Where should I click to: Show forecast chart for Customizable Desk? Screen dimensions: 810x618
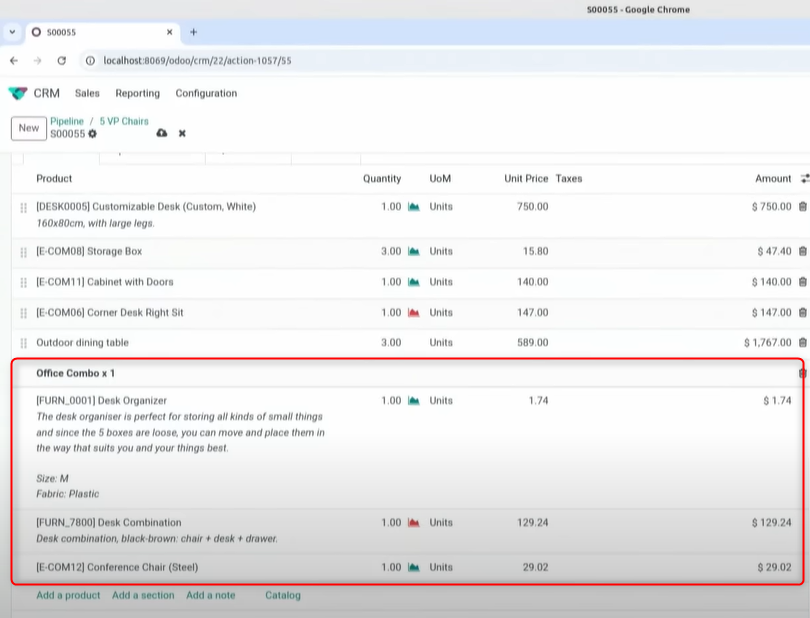pos(414,207)
